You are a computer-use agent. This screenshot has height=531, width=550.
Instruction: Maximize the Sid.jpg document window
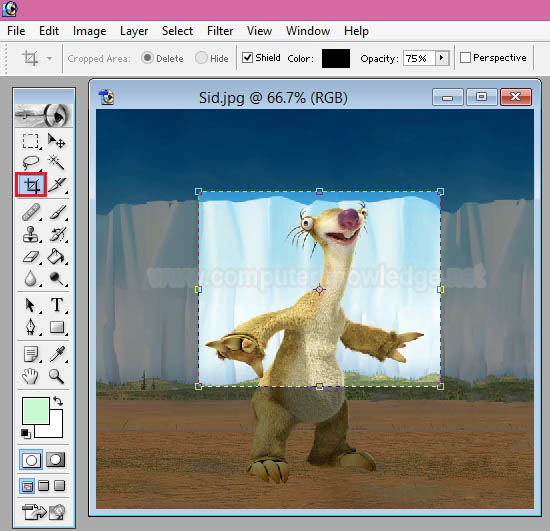(481, 97)
